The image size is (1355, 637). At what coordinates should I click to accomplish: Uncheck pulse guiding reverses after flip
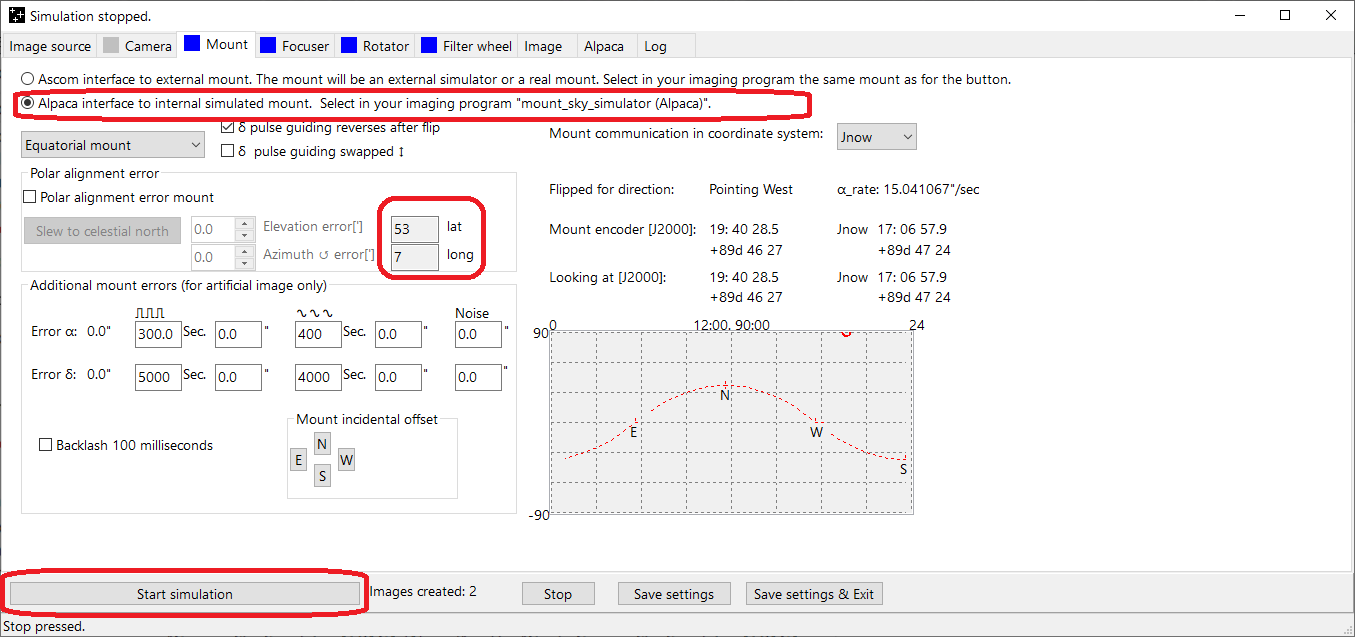(228, 128)
